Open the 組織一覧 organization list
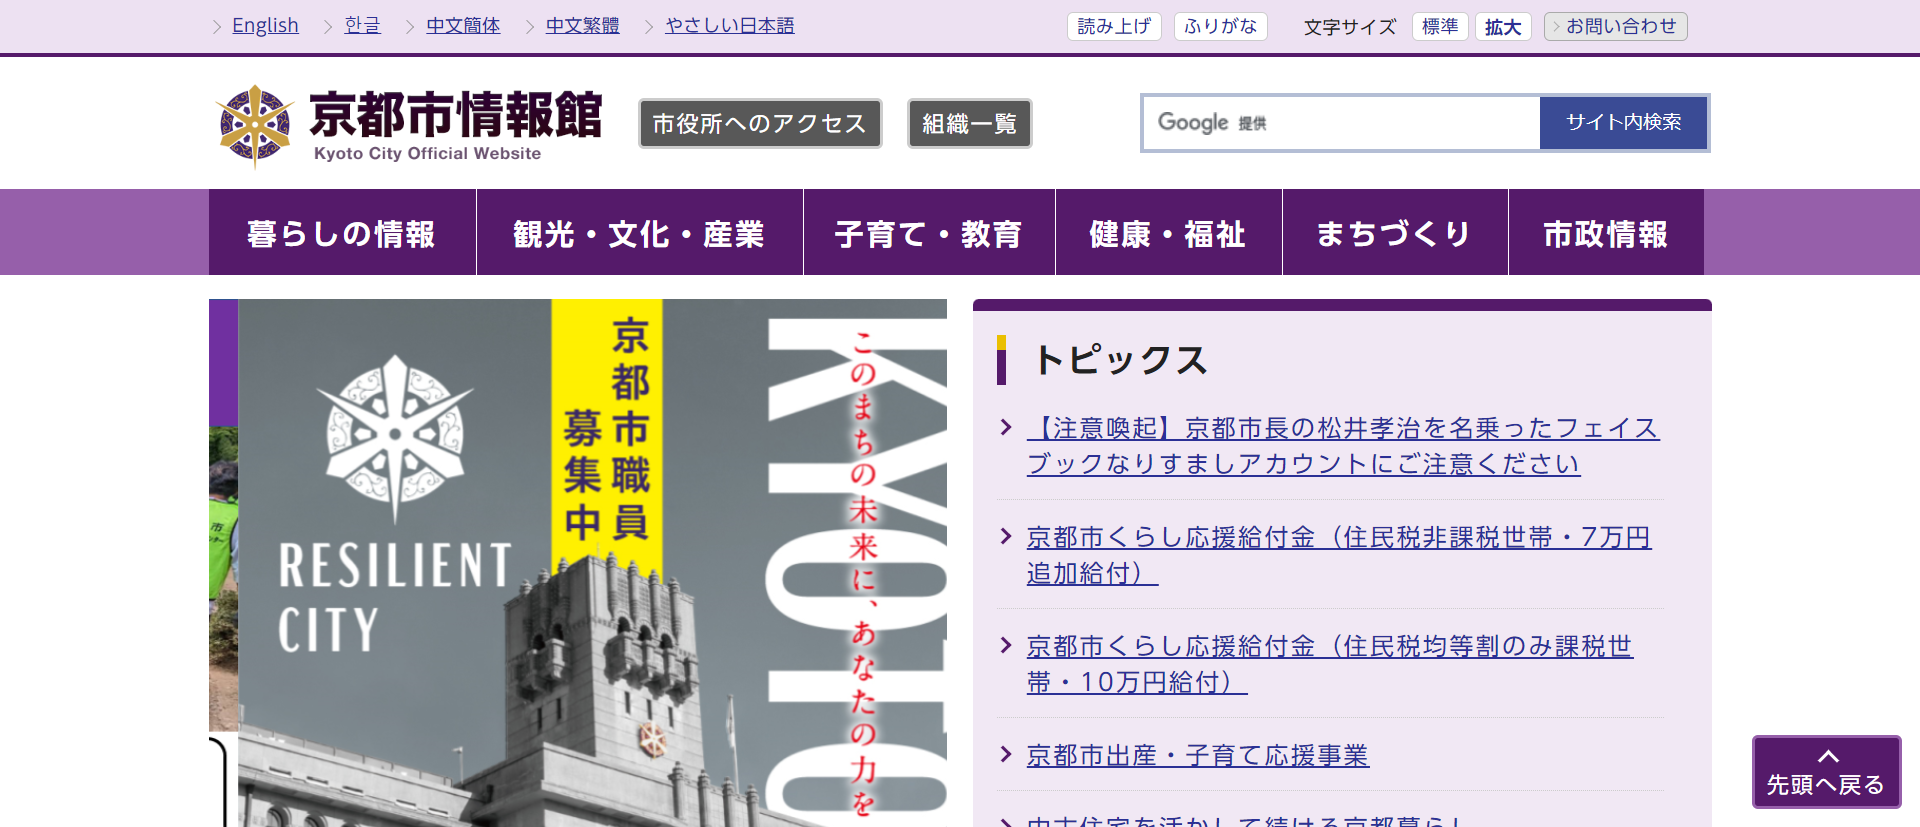This screenshot has width=1920, height=827. (969, 123)
